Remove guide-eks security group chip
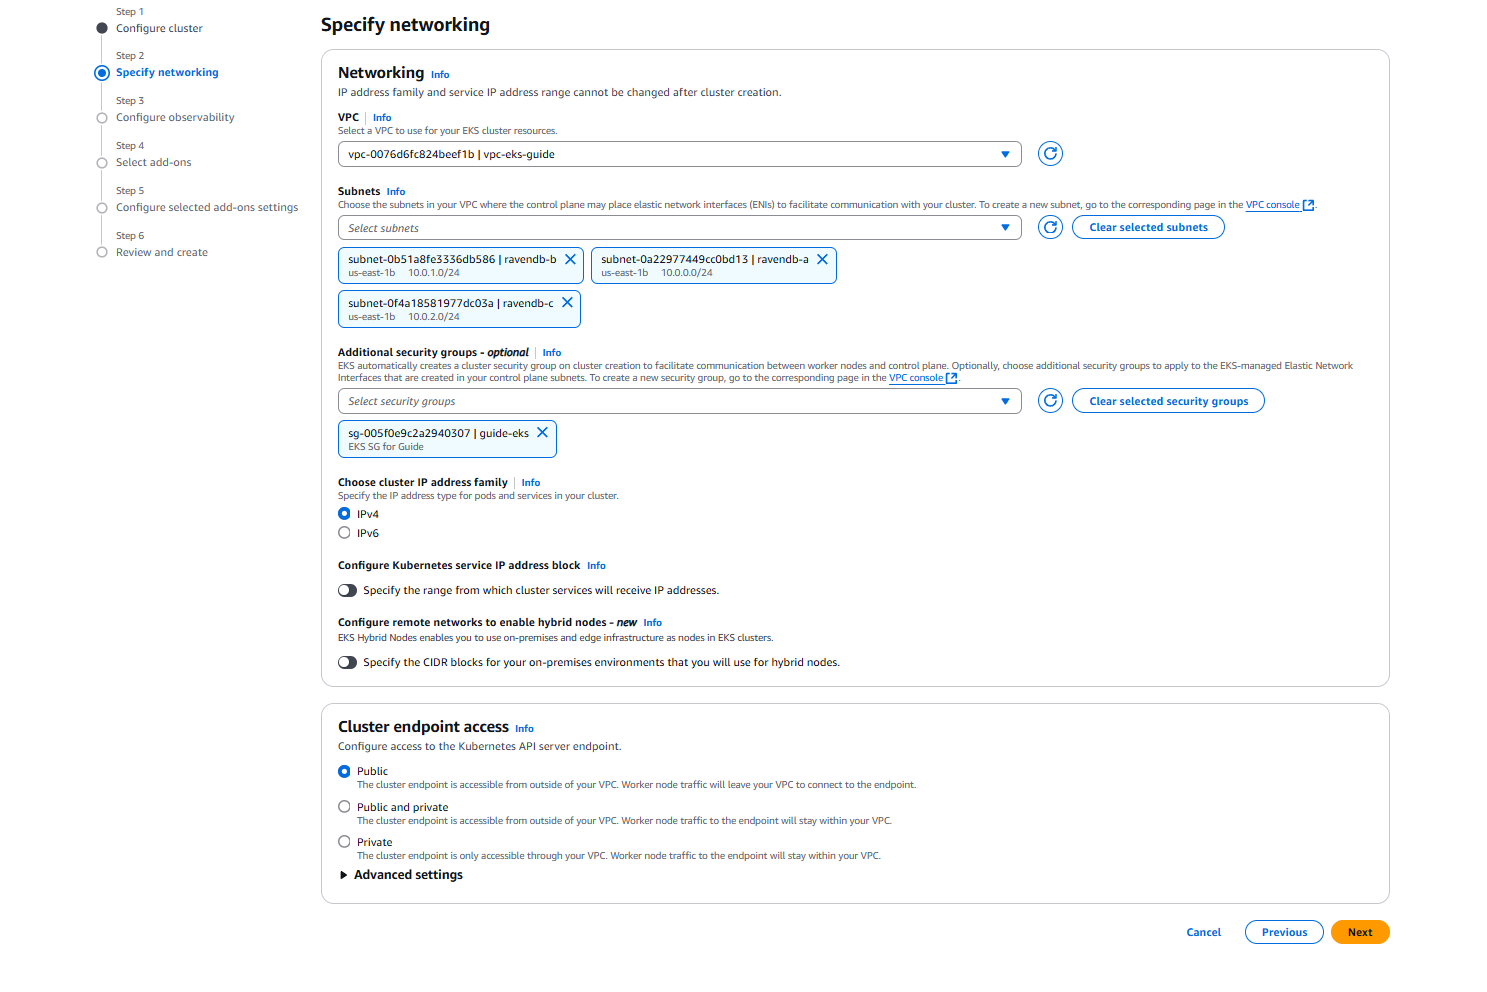 click(x=542, y=433)
